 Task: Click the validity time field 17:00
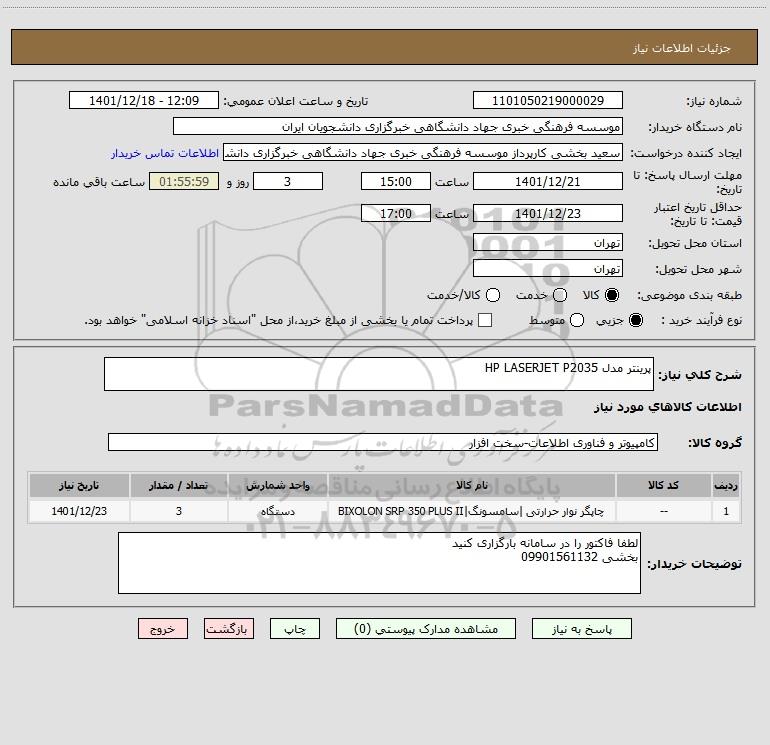396,213
